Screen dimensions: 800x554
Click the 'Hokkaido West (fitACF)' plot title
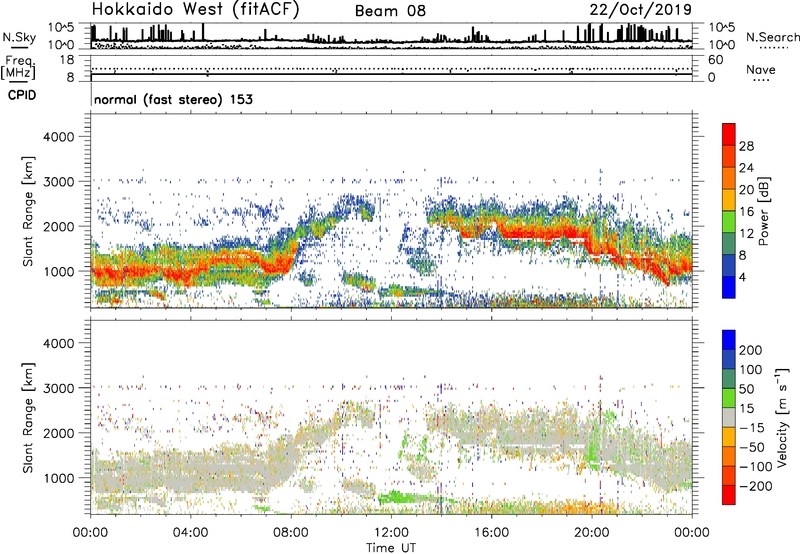click(195, 10)
